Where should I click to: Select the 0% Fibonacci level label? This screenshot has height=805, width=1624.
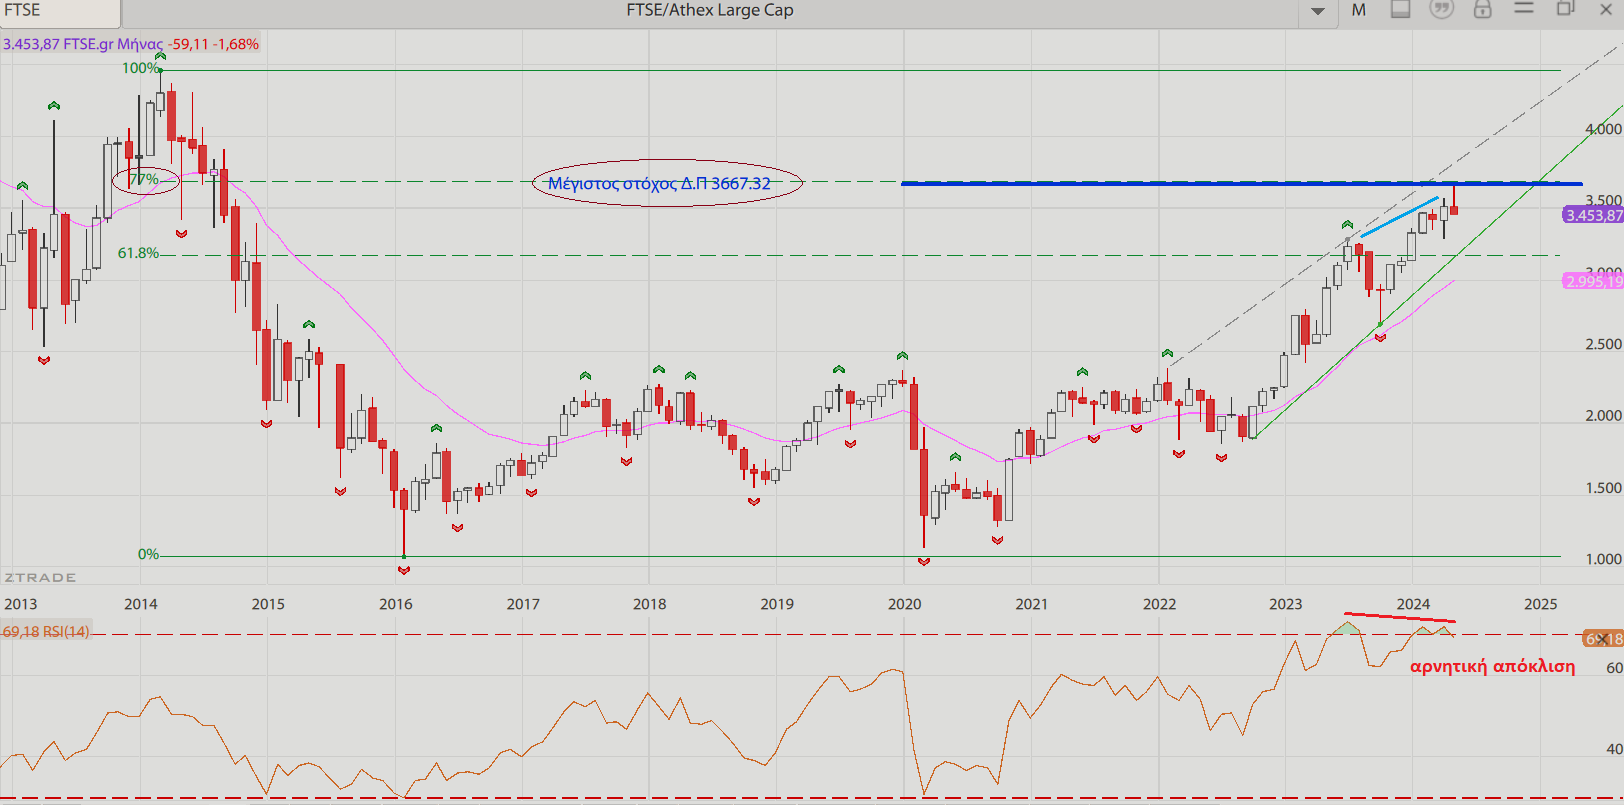coord(148,554)
